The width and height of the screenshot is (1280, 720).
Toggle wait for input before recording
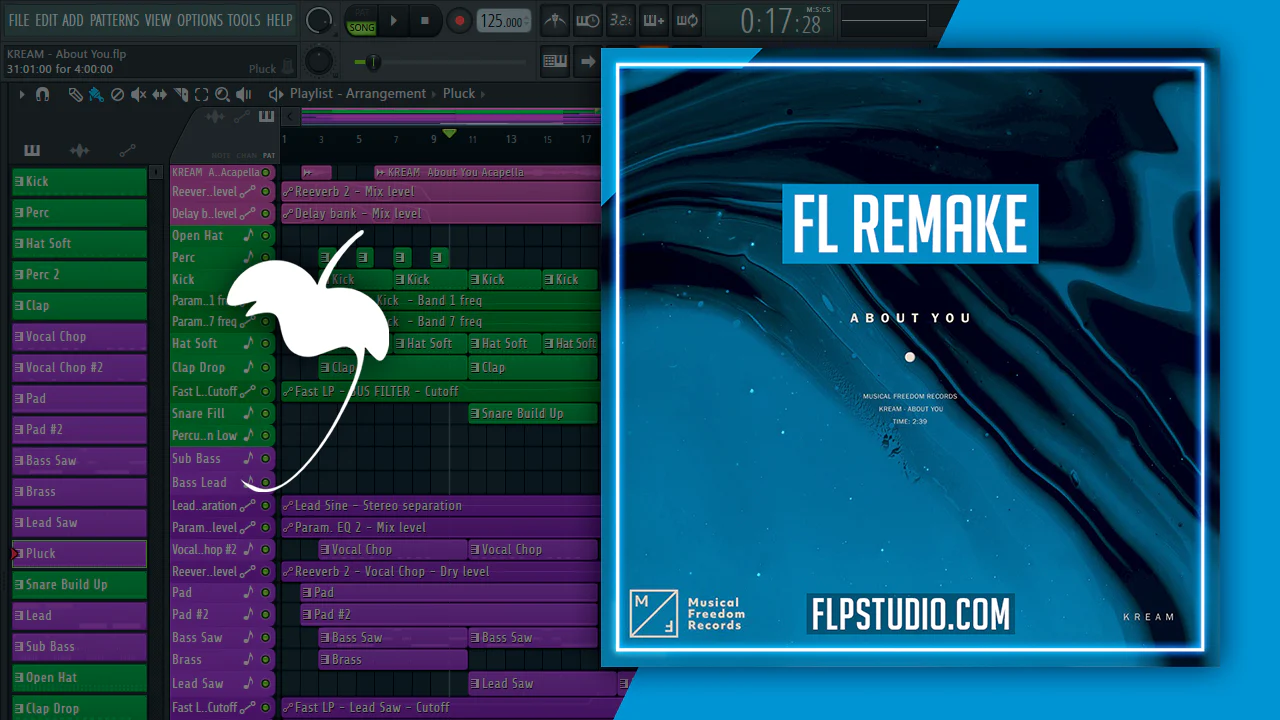click(x=589, y=20)
